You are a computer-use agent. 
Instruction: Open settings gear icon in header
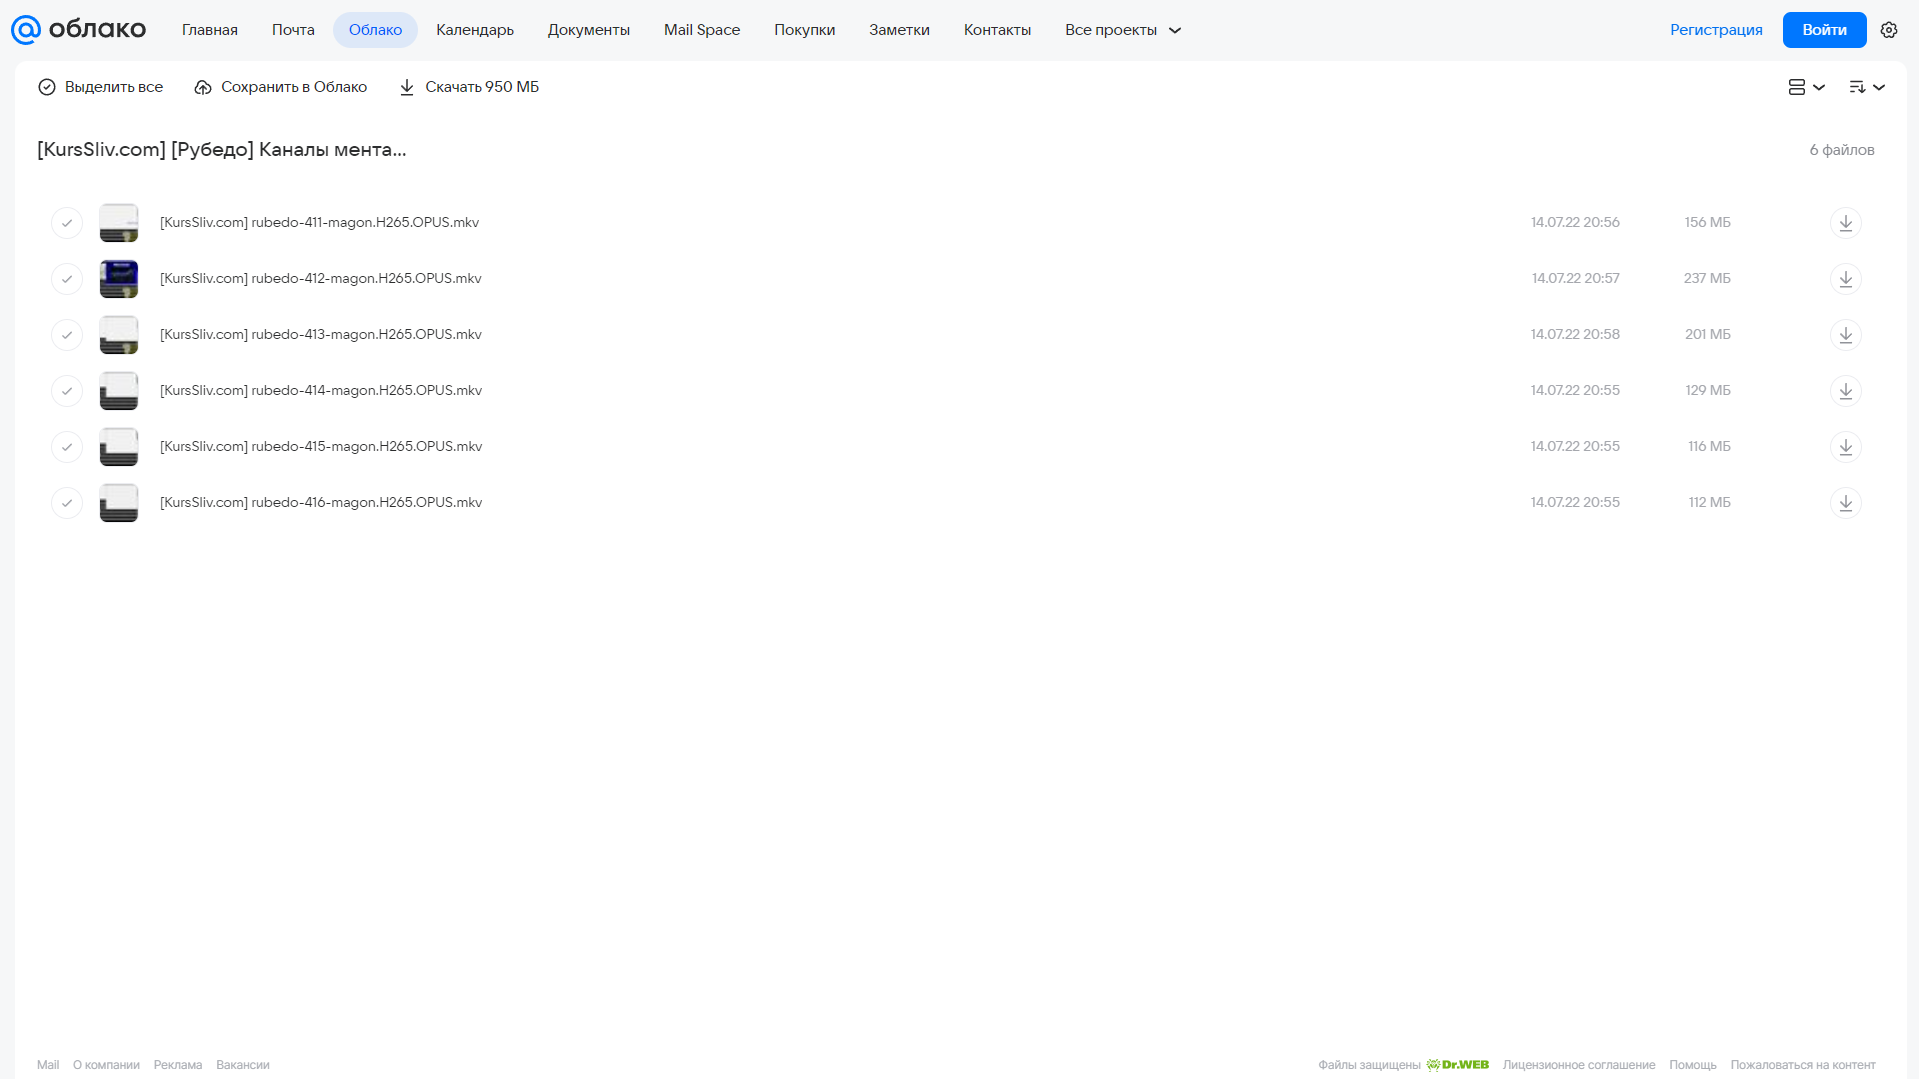[1888, 30]
